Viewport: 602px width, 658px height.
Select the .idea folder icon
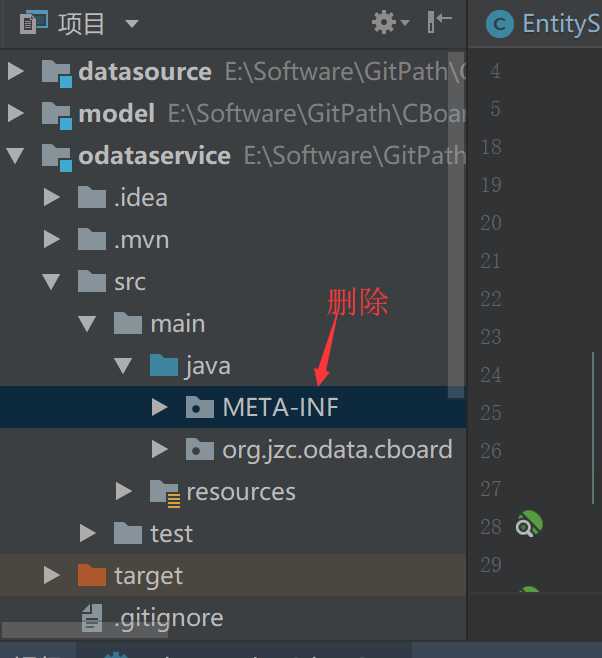[92, 197]
